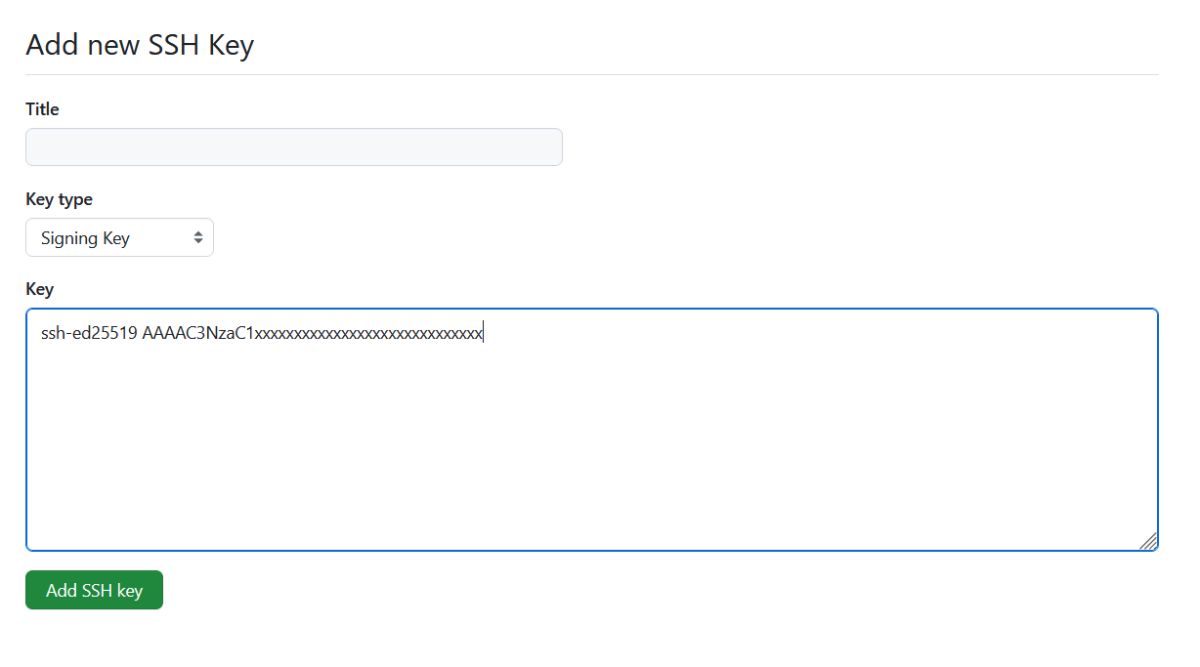Screen dimensions: 1200x667
Task: Focus the empty Title input field
Action: click(294, 147)
